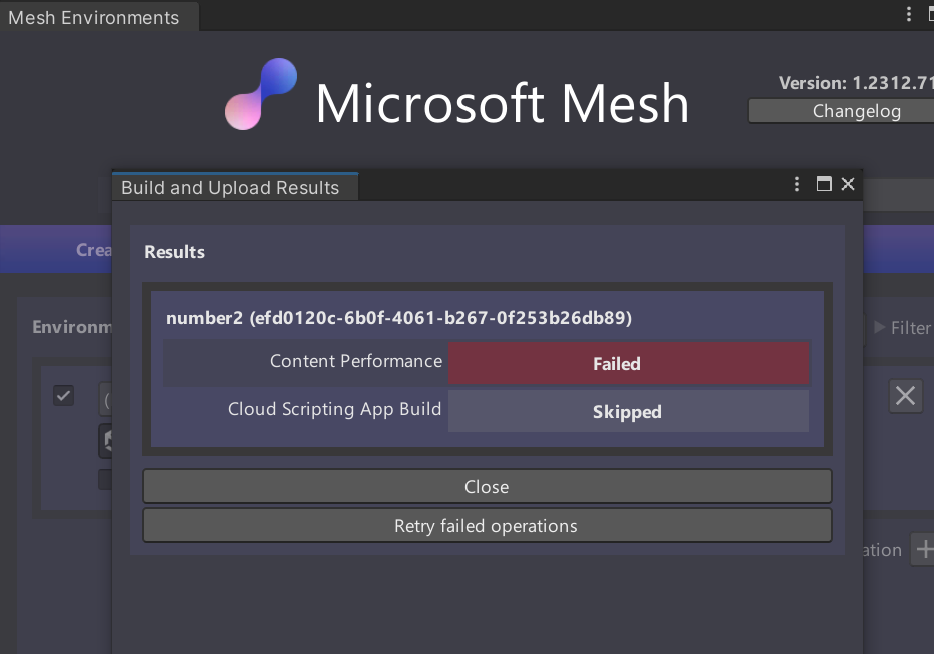Open the Build and Upload Results kebab menu
Viewport: 934px width, 654px height.
797,184
